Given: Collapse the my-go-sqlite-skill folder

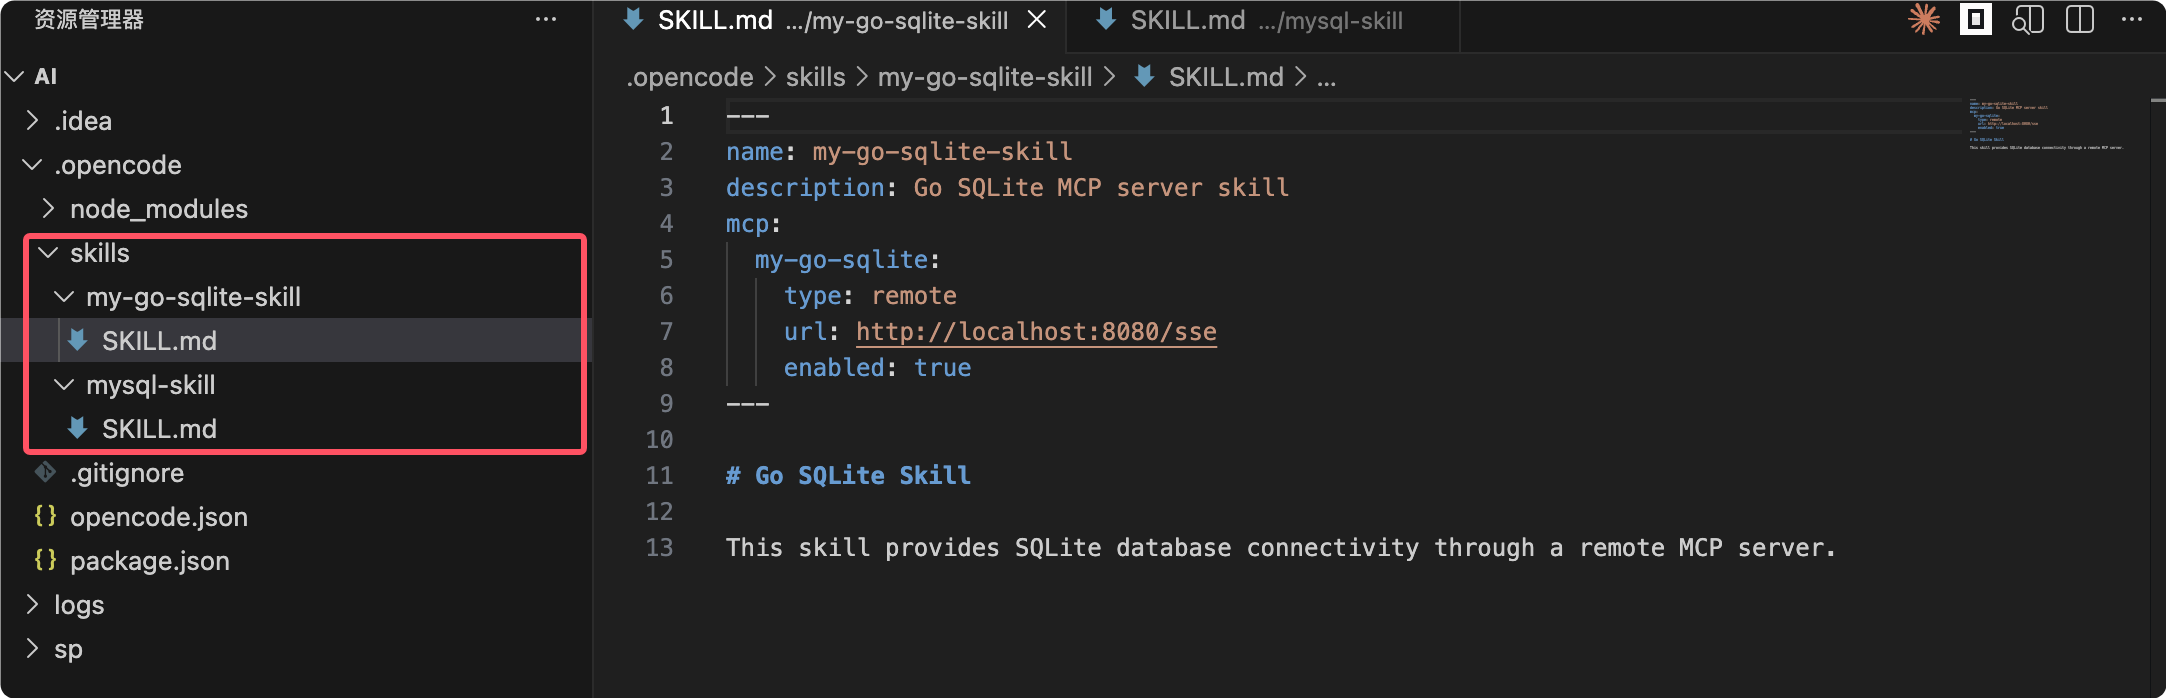Looking at the screenshot, I should pyautogui.click(x=64, y=297).
